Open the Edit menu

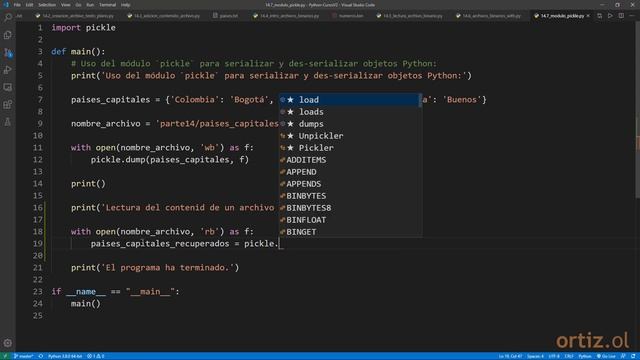pyautogui.click(x=29, y=5)
